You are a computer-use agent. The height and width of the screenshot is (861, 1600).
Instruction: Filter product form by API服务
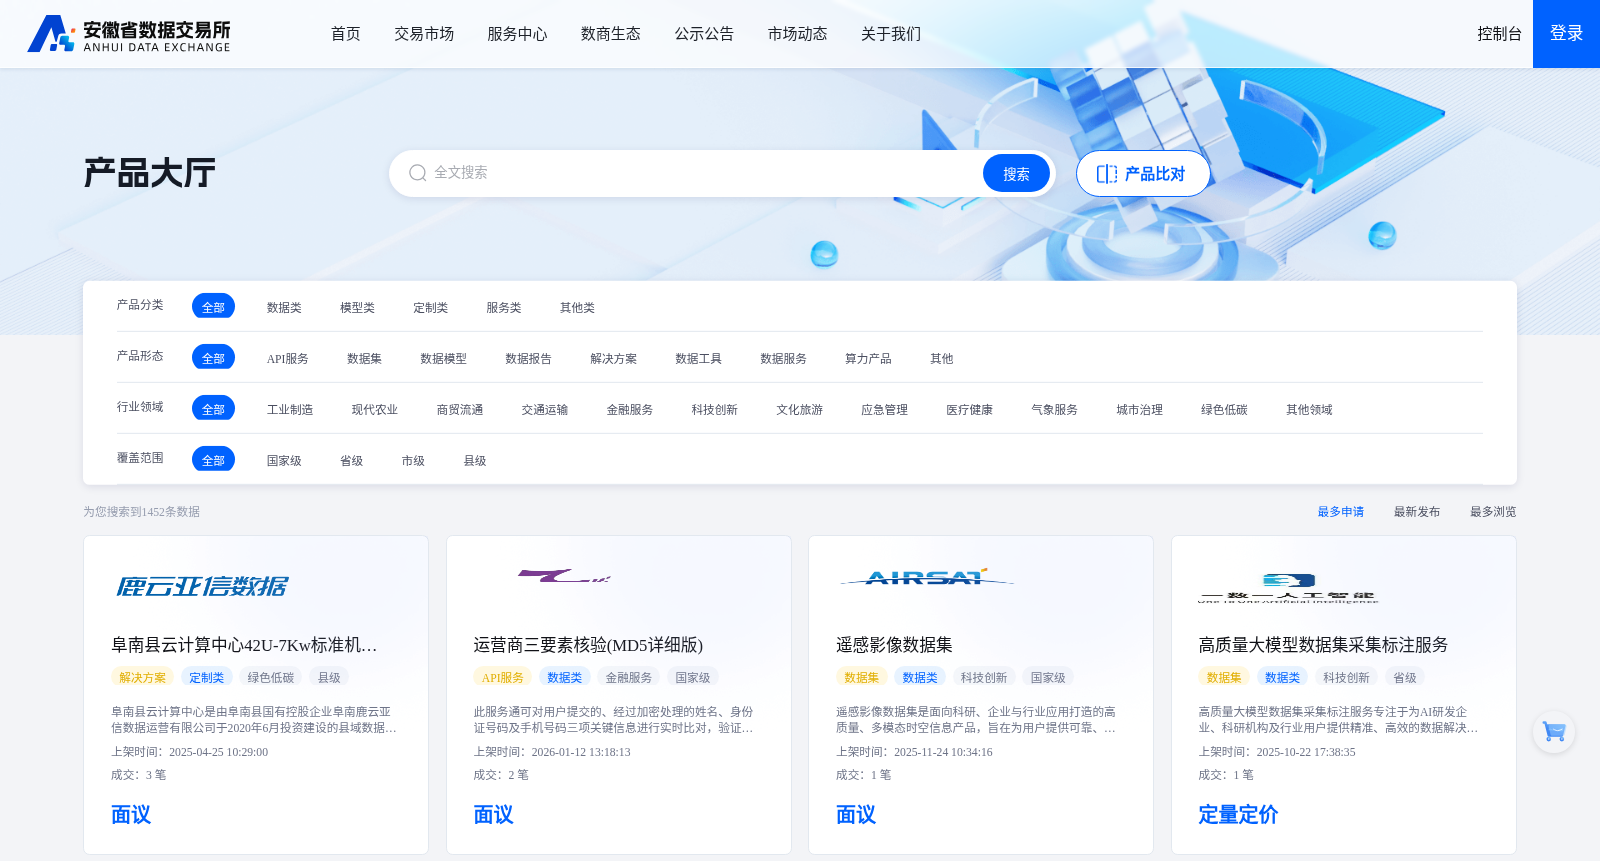coord(287,358)
